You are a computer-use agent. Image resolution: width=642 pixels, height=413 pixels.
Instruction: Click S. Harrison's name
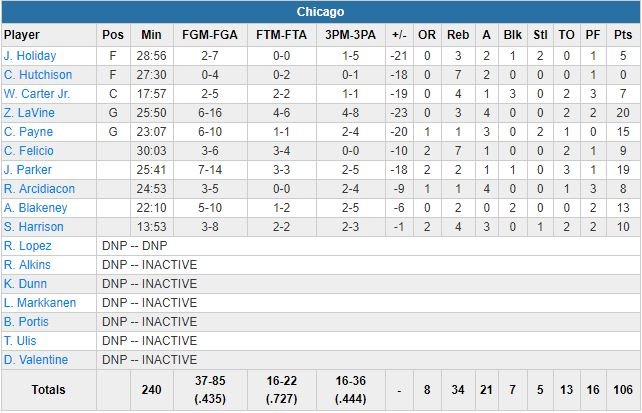(x=34, y=227)
